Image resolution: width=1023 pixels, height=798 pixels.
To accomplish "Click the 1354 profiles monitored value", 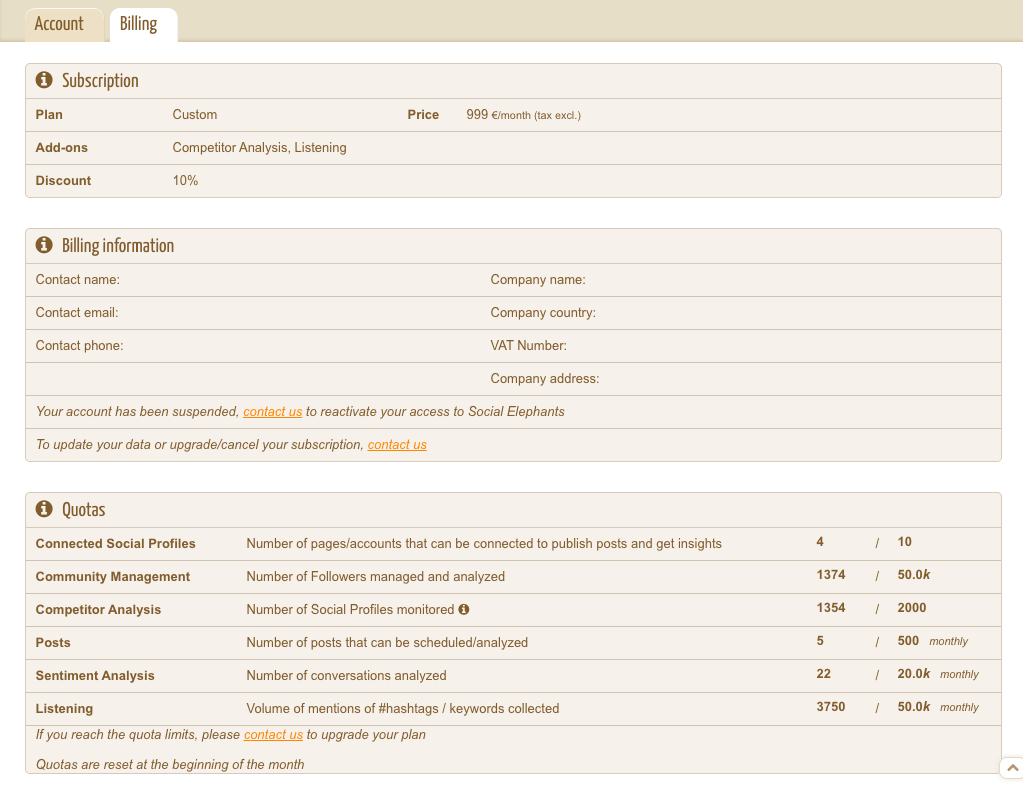I will click(x=831, y=607).
